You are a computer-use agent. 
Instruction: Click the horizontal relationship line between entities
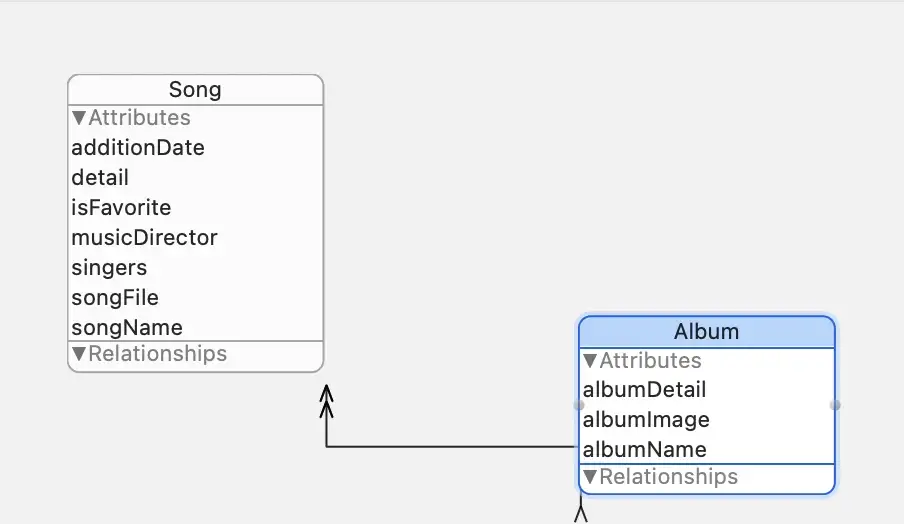click(x=453, y=446)
